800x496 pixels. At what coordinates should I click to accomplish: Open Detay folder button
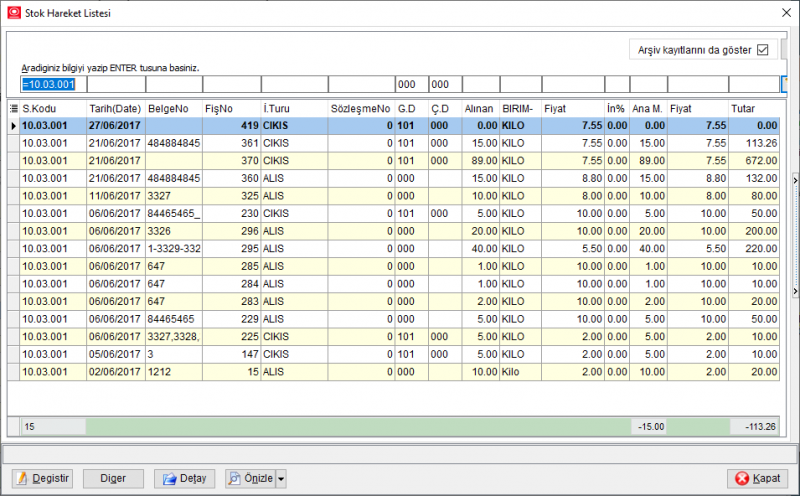pyautogui.click(x=185, y=478)
